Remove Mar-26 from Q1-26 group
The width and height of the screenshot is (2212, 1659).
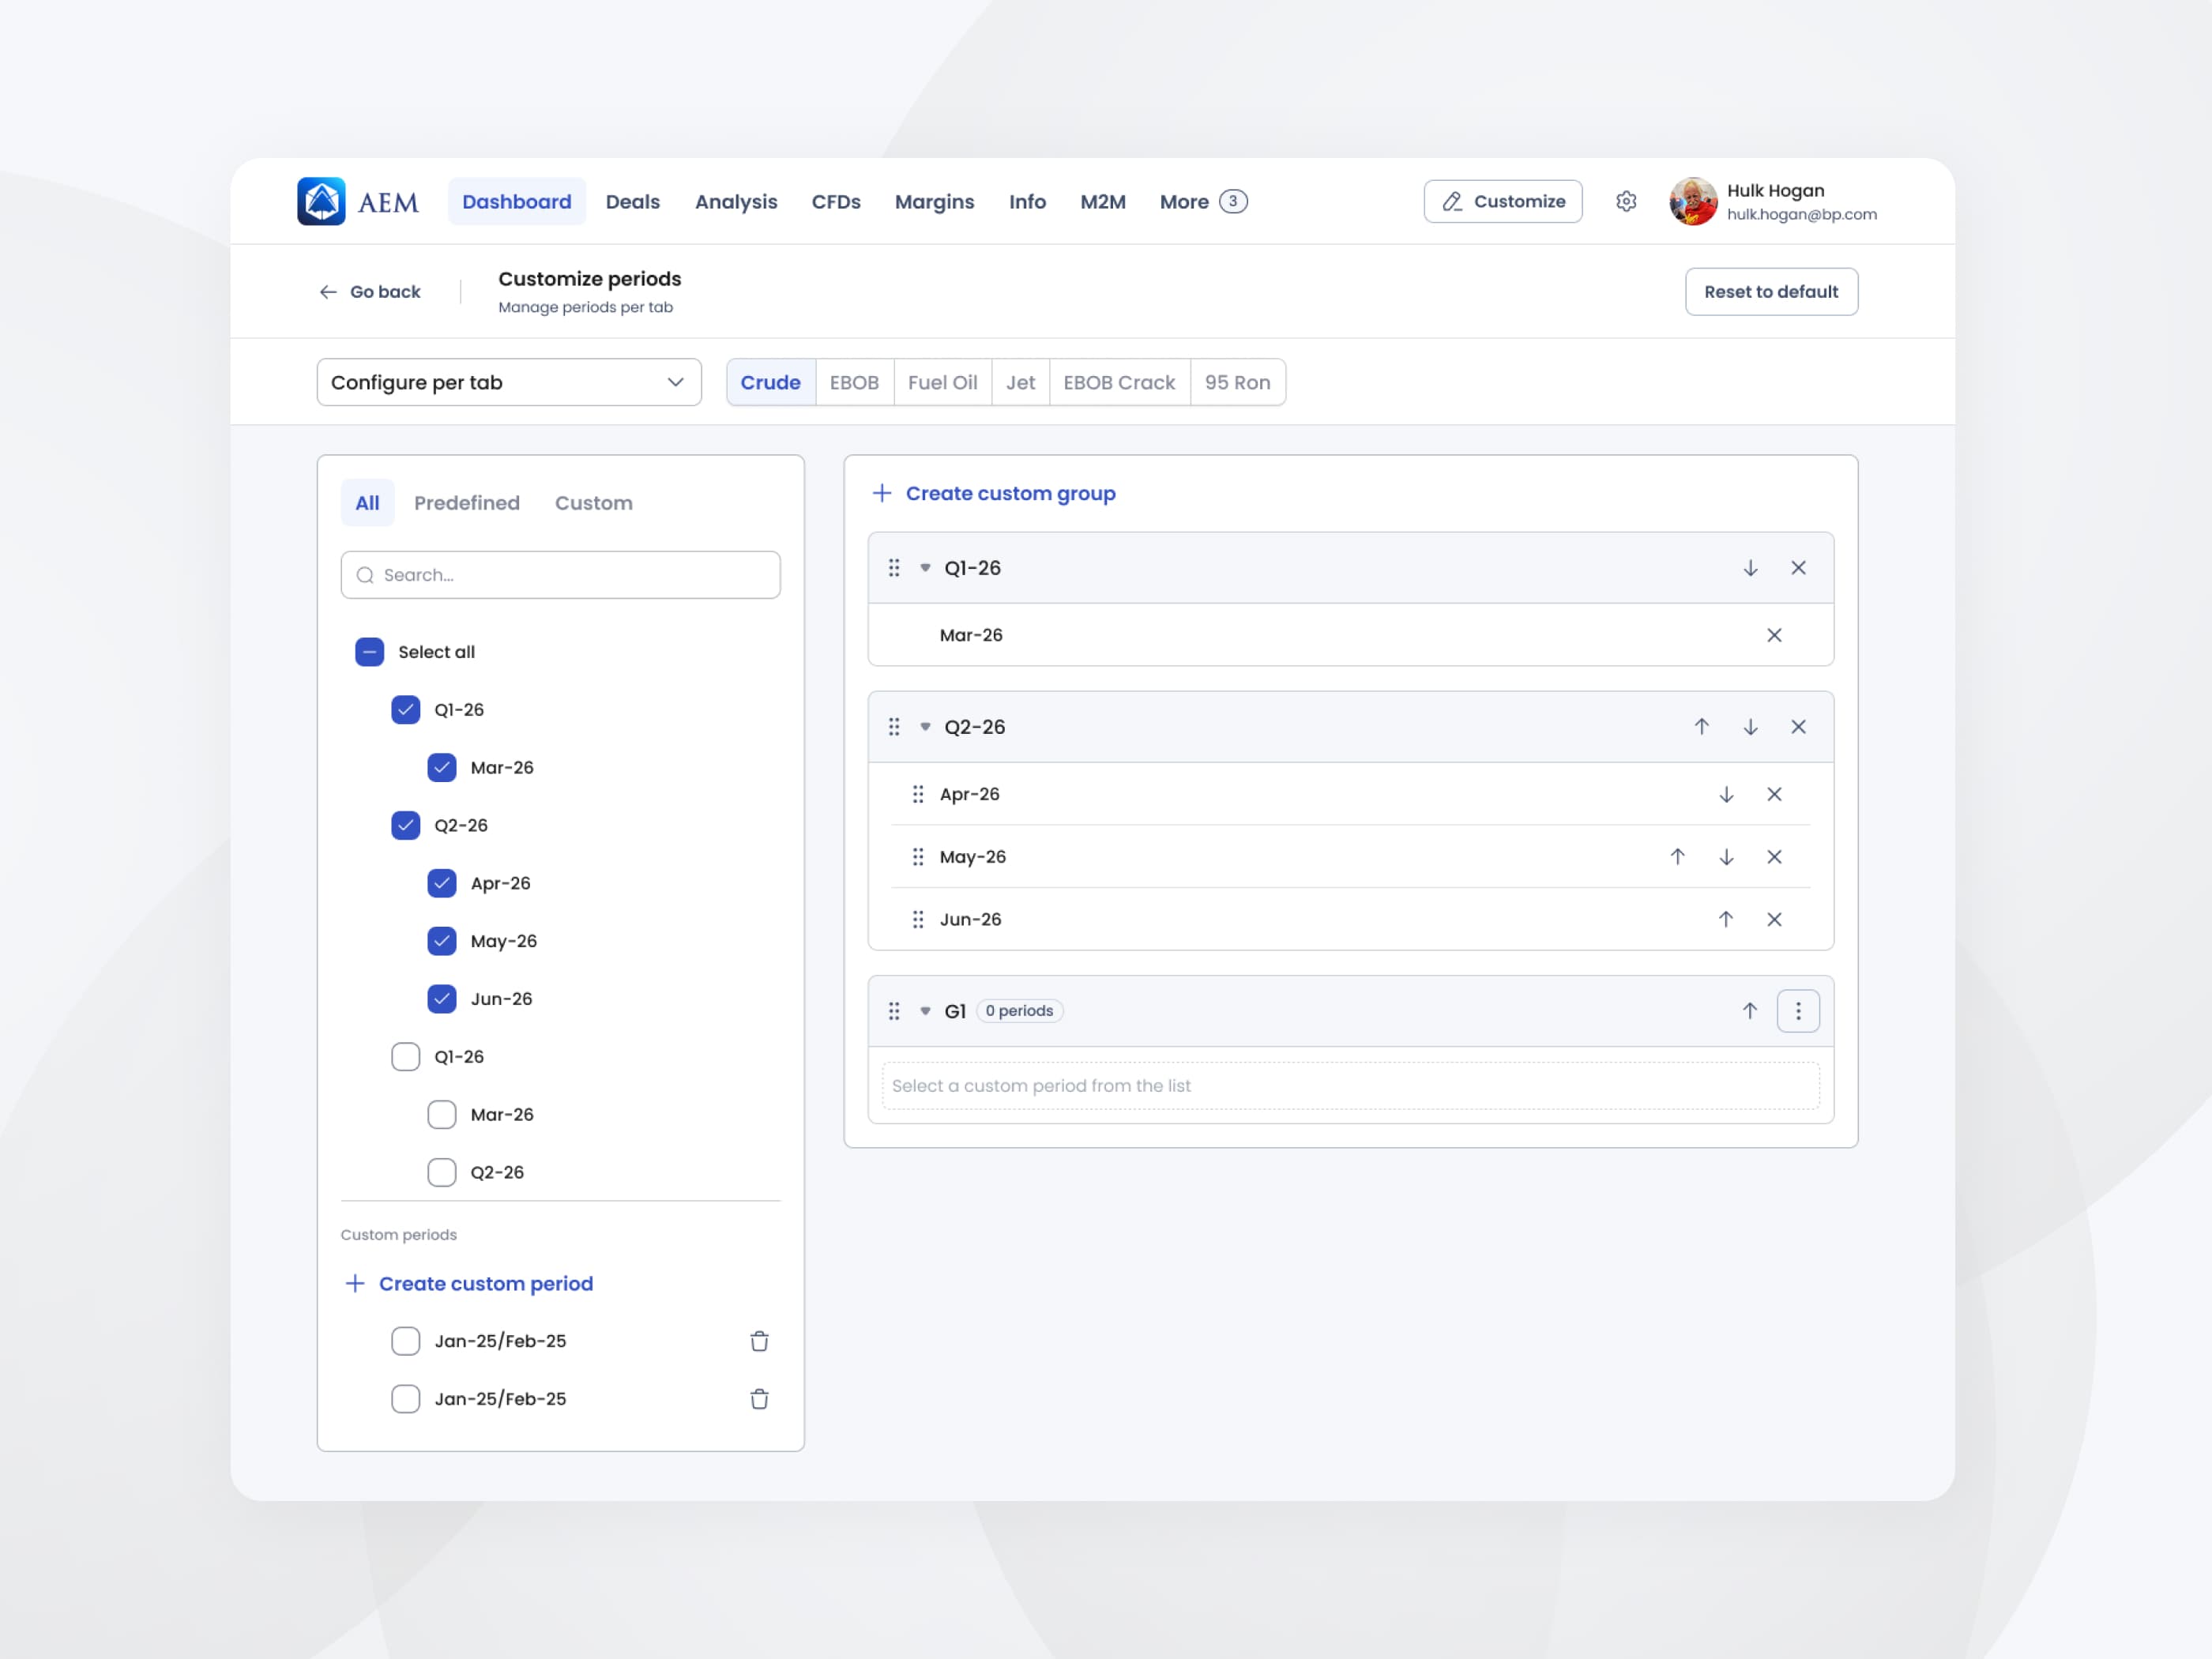click(1774, 635)
